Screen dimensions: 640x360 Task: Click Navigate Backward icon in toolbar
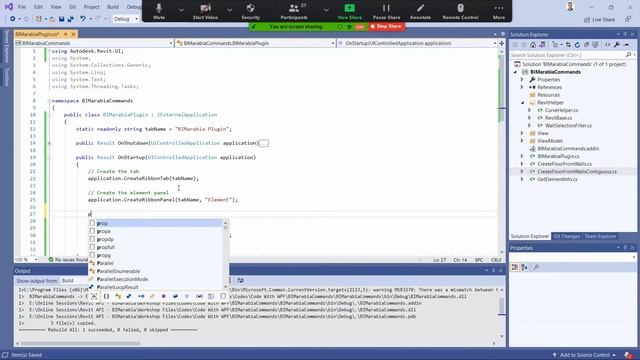[12, 19]
